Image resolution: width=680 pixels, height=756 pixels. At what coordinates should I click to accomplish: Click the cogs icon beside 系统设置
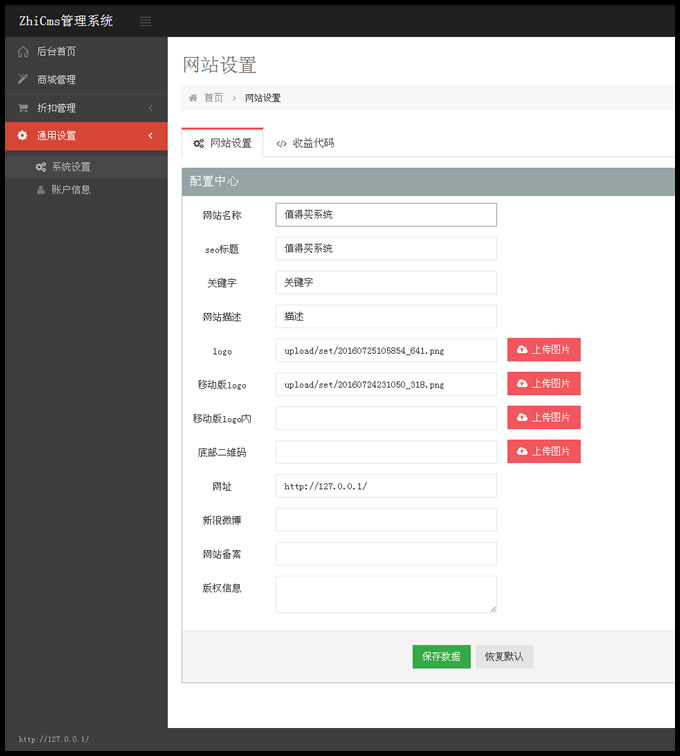41,167
